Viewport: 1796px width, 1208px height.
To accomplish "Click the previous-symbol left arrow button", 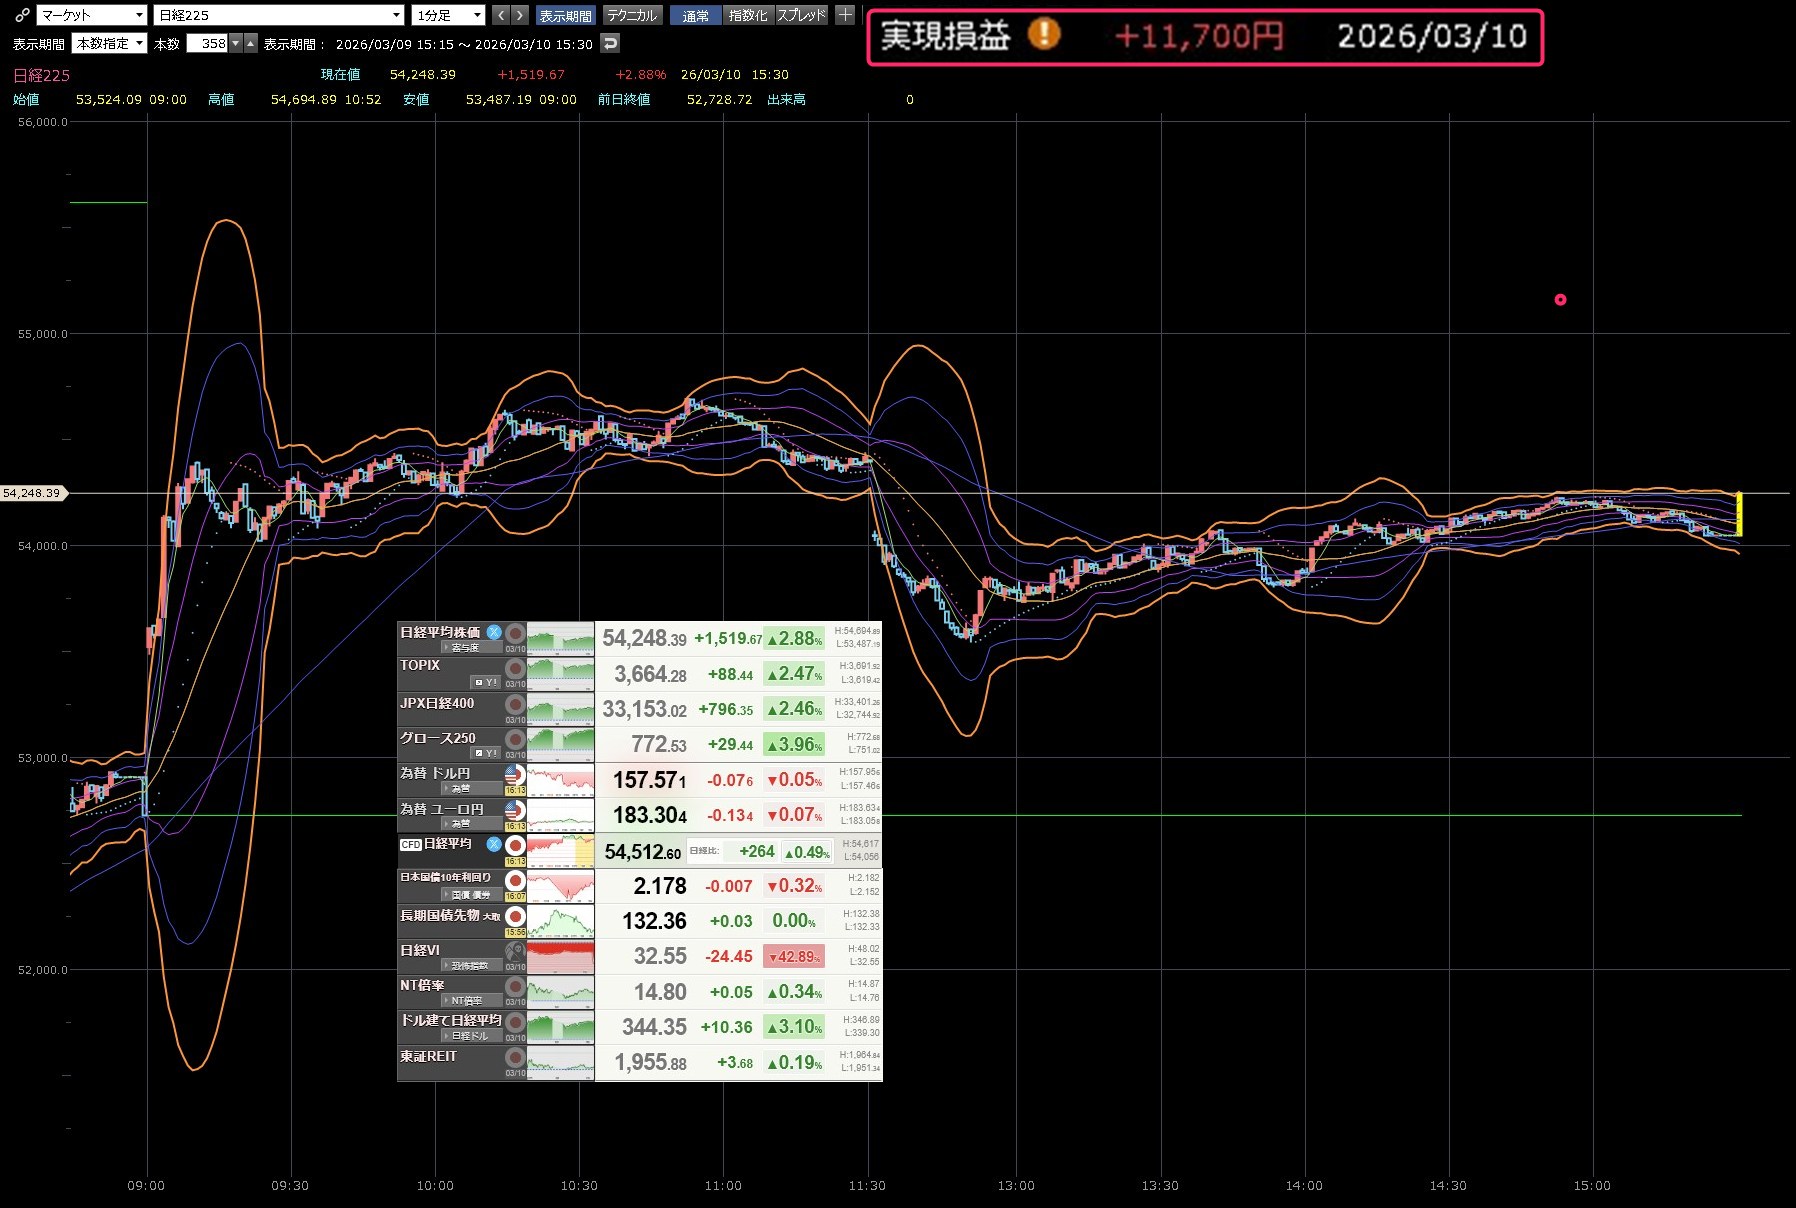I will 501,15.
